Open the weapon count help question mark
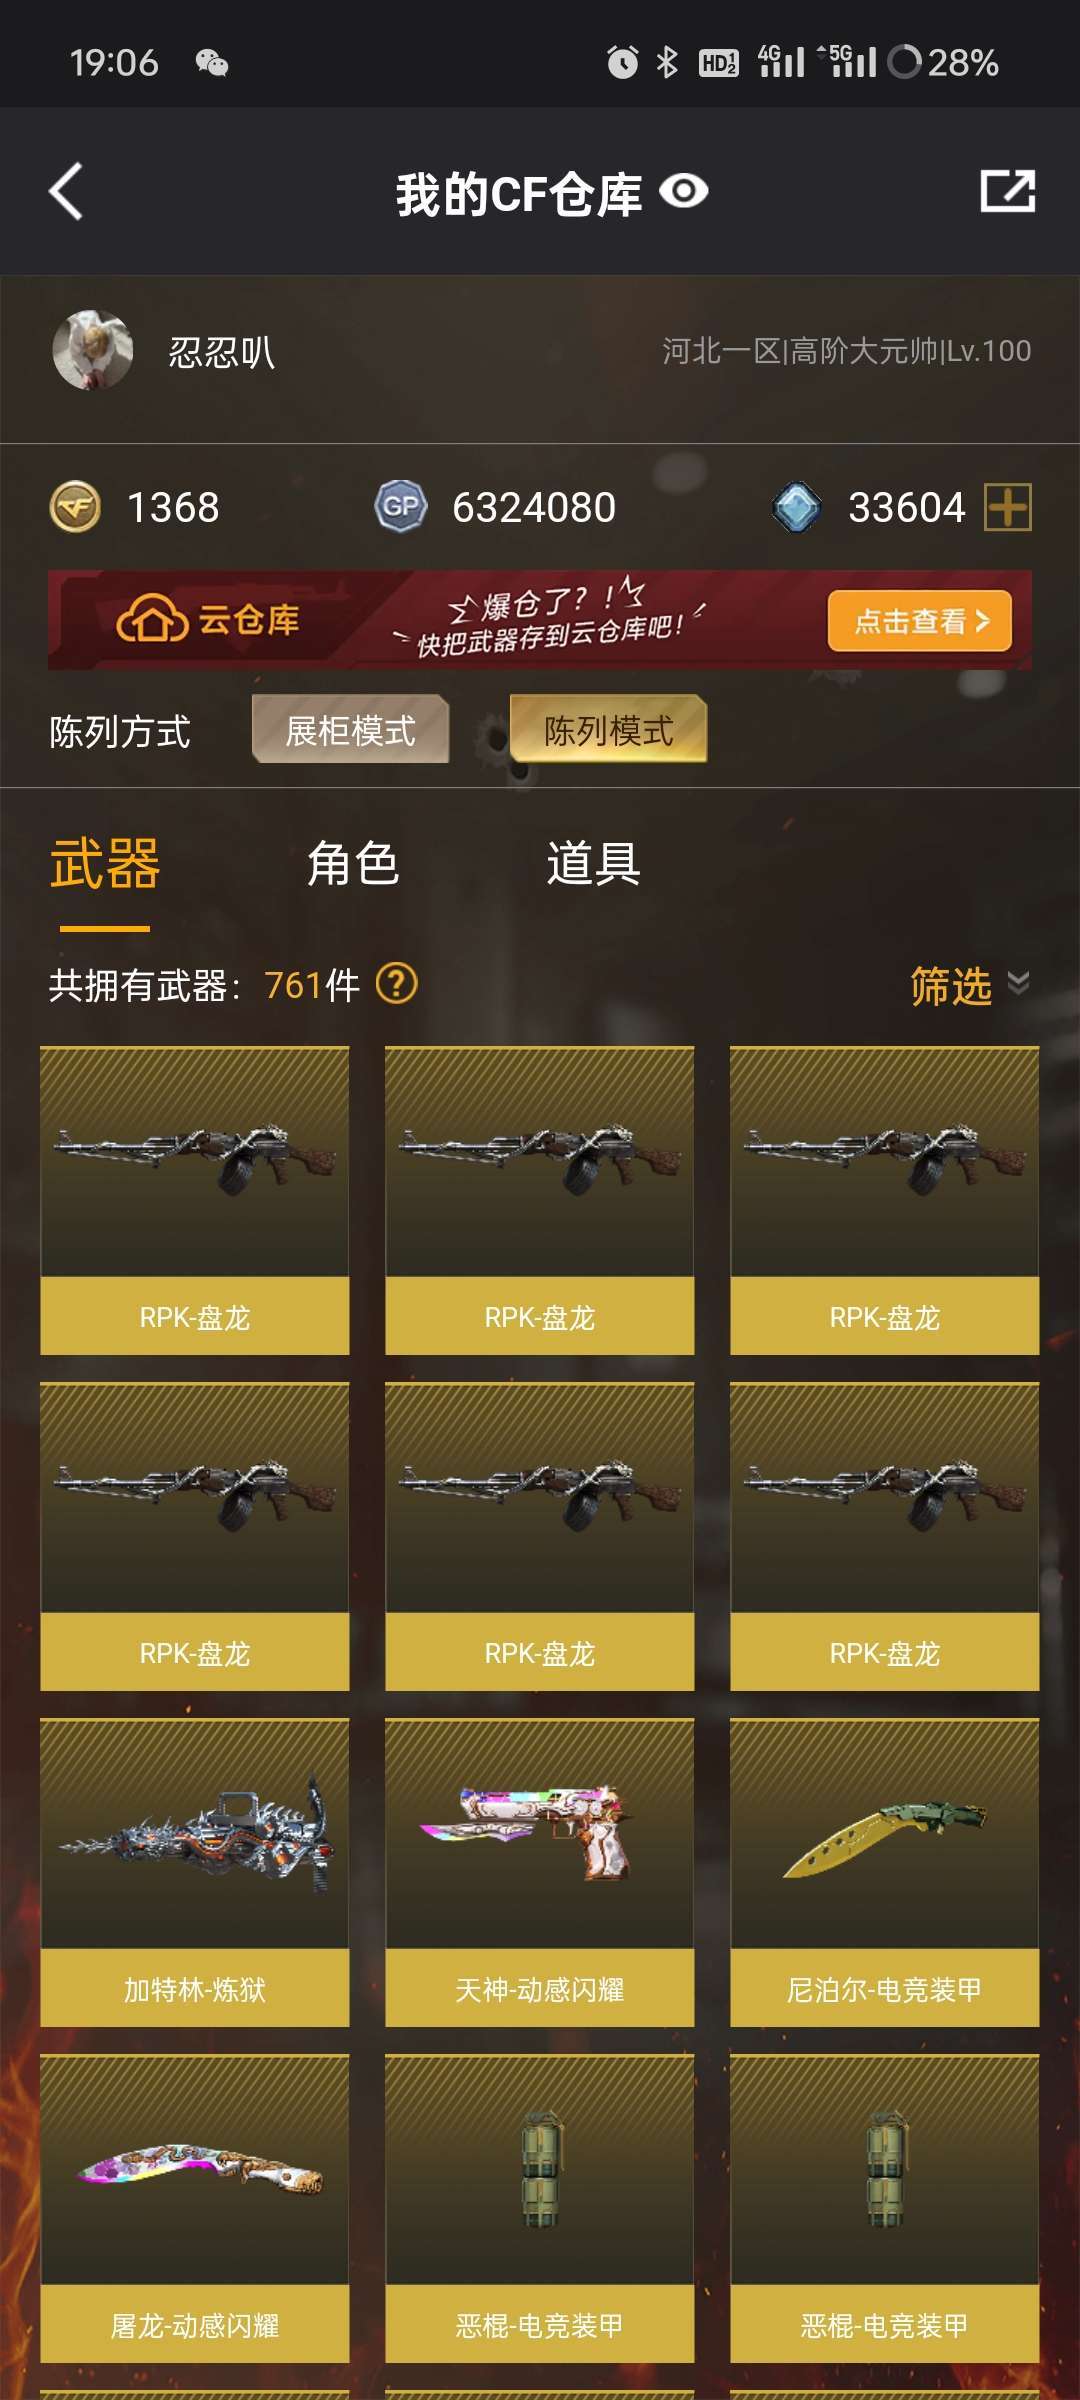This screenshot has height=2400, width=1080. 396,984
